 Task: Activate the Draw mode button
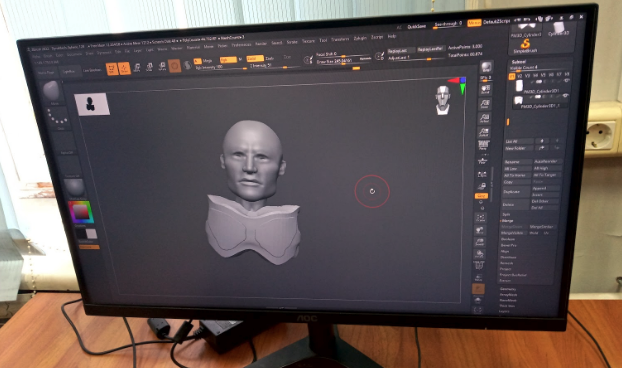coord(124,69)
